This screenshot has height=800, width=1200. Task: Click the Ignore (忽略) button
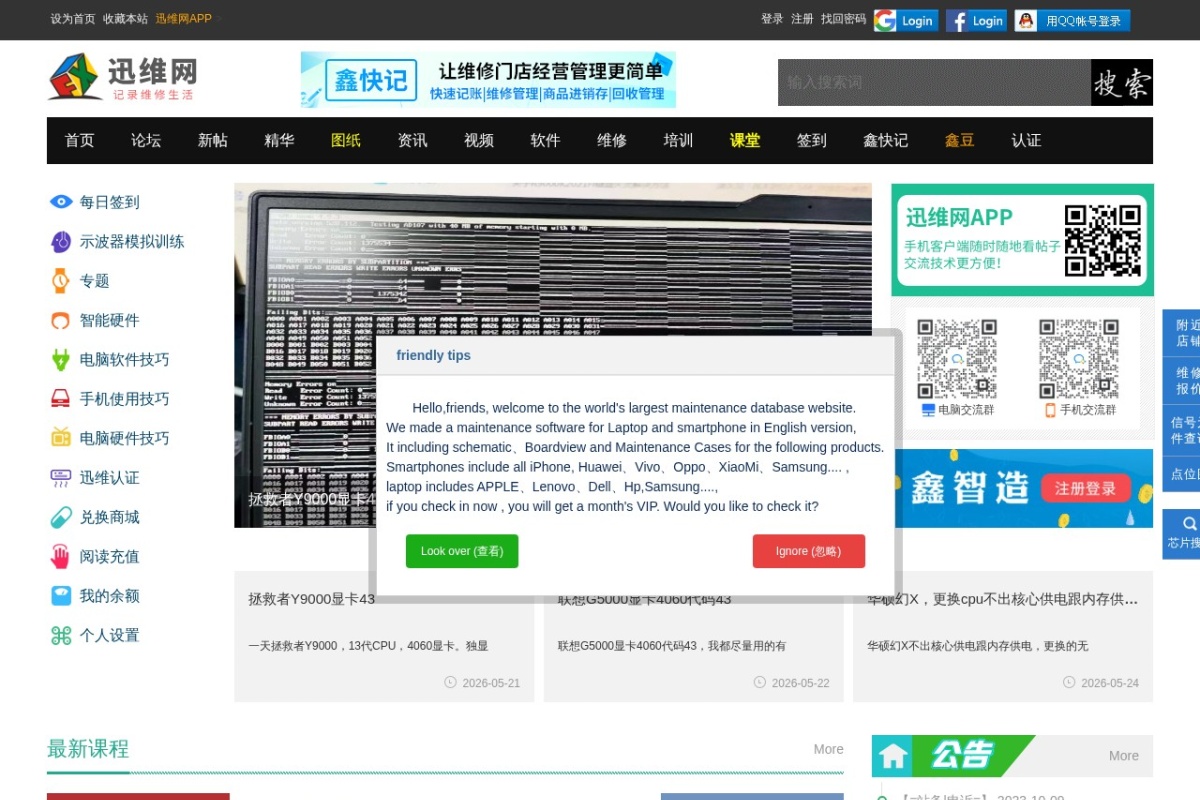tap(809, 551)
